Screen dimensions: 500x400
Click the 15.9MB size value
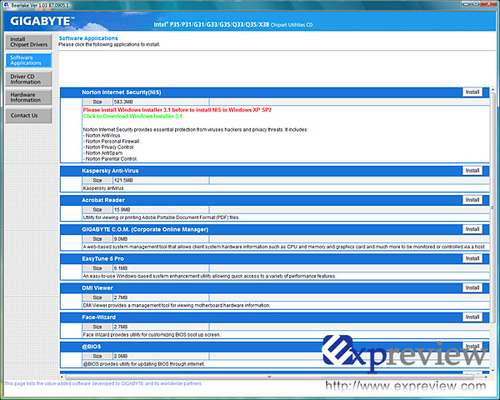[122, 210]
